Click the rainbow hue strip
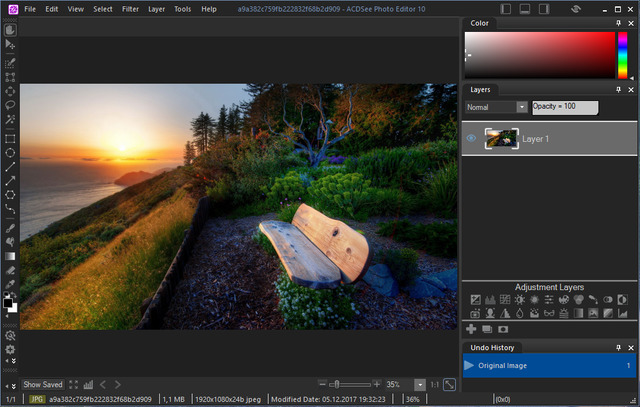This screenshot has width=640, height=407. (622, 55)
